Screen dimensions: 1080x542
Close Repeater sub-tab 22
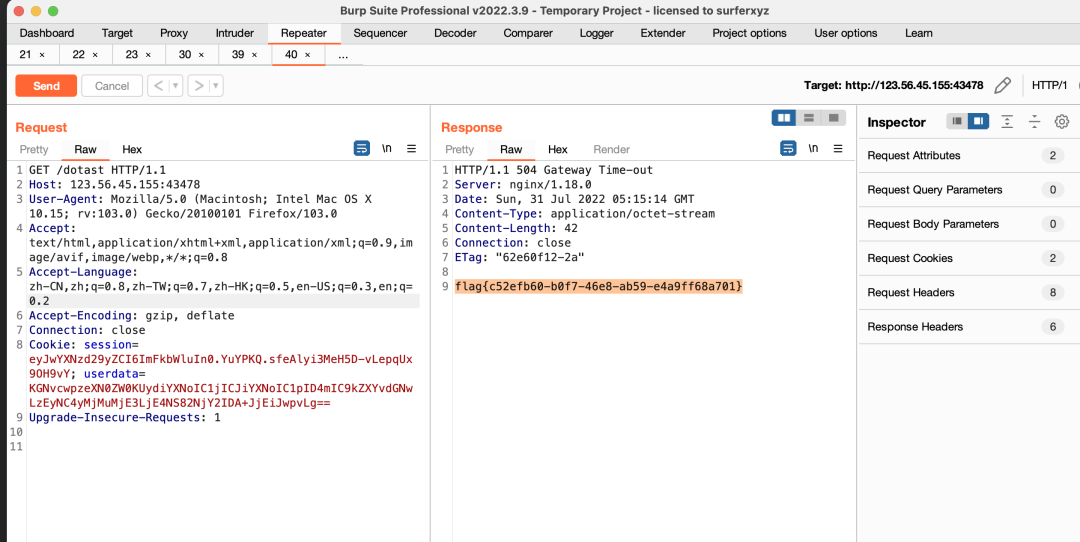95,54
